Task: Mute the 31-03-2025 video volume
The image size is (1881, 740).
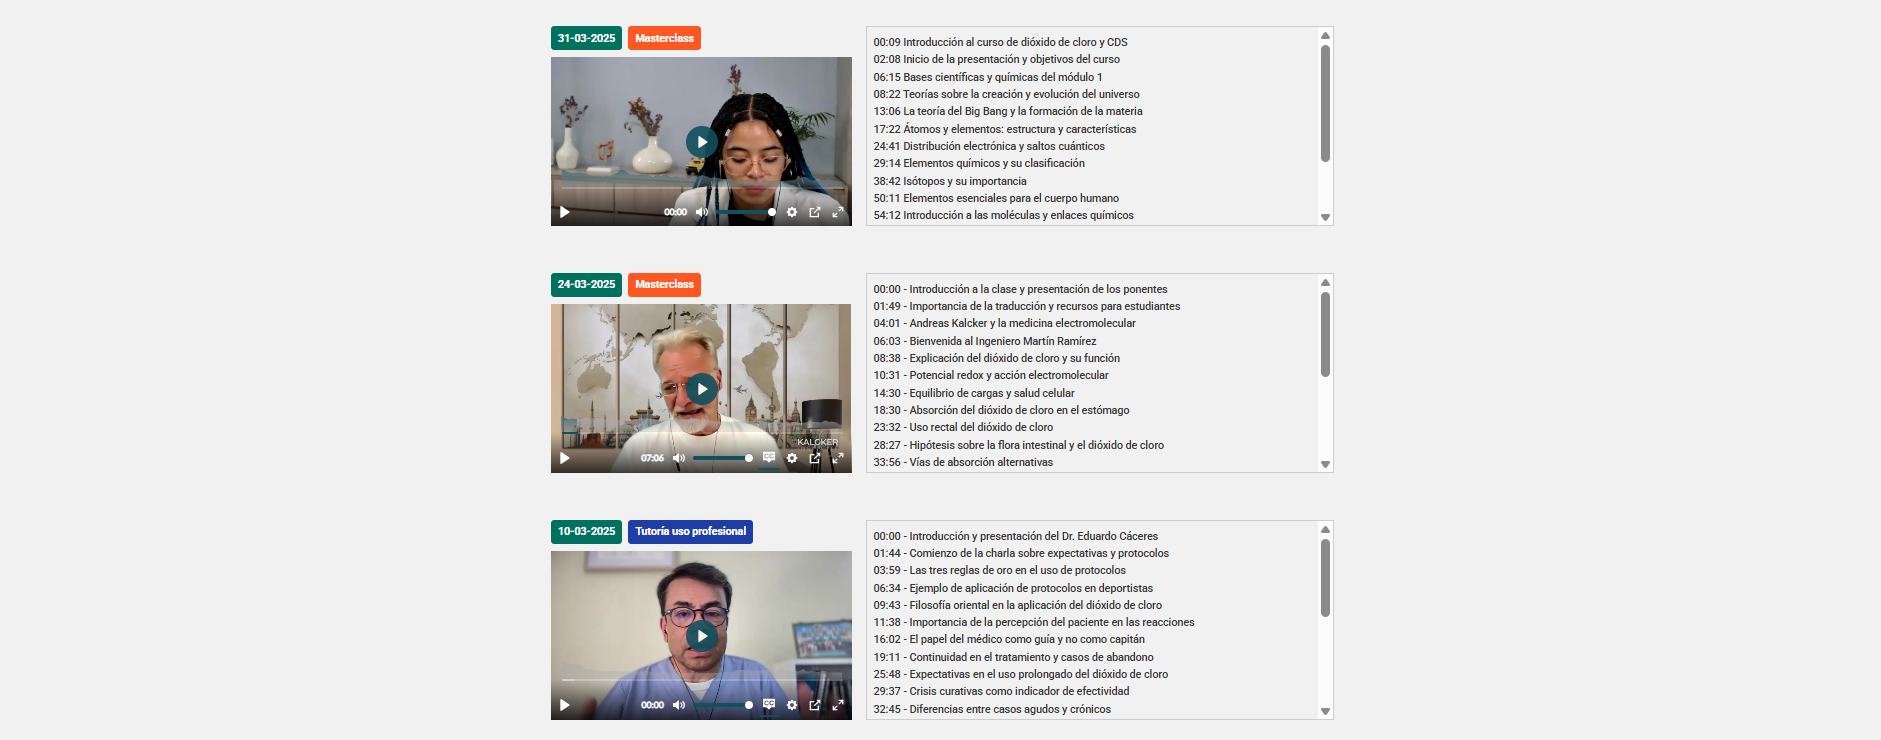Action: (702, 212)
